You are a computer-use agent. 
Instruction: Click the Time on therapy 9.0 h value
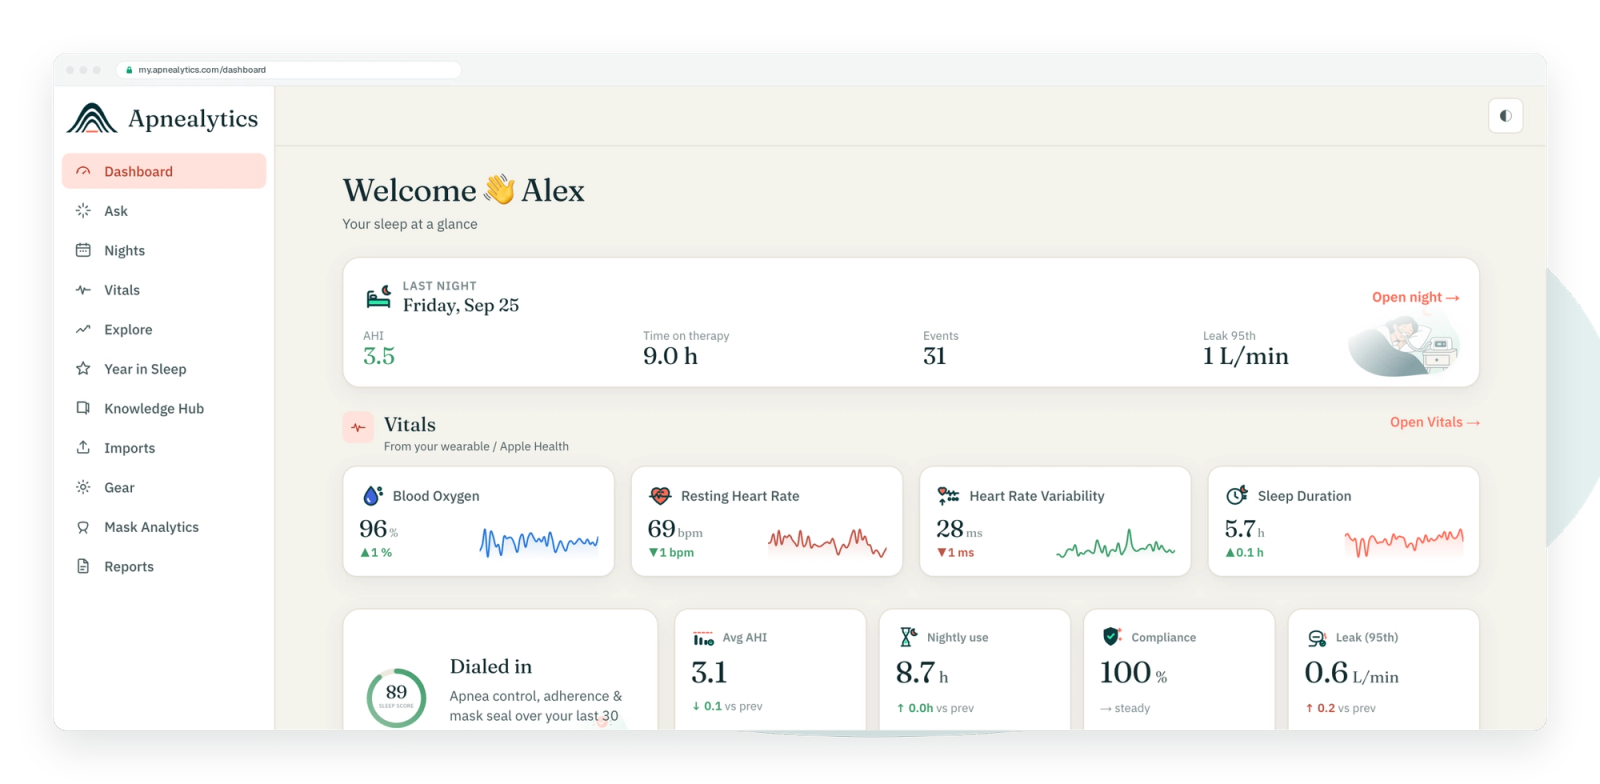(670, 356)
